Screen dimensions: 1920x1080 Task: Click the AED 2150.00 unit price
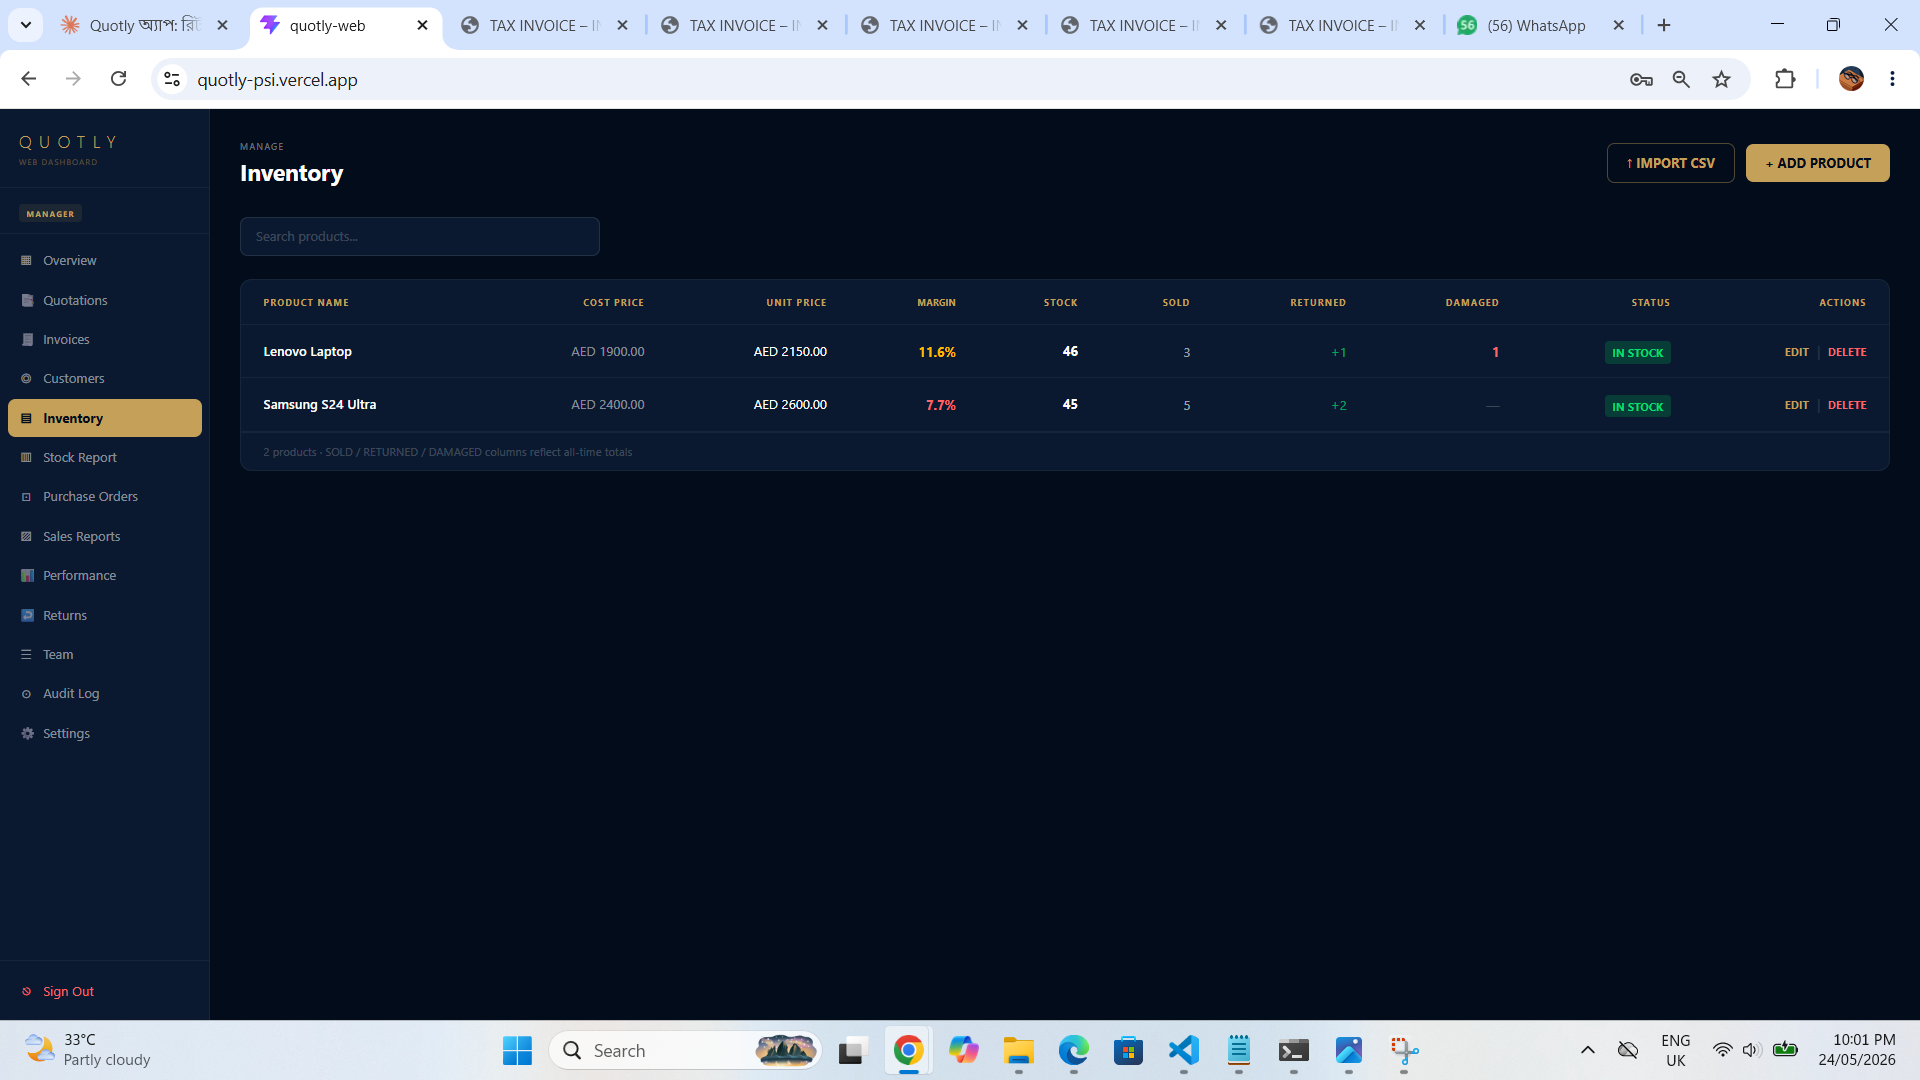click(x=790, y=351)
